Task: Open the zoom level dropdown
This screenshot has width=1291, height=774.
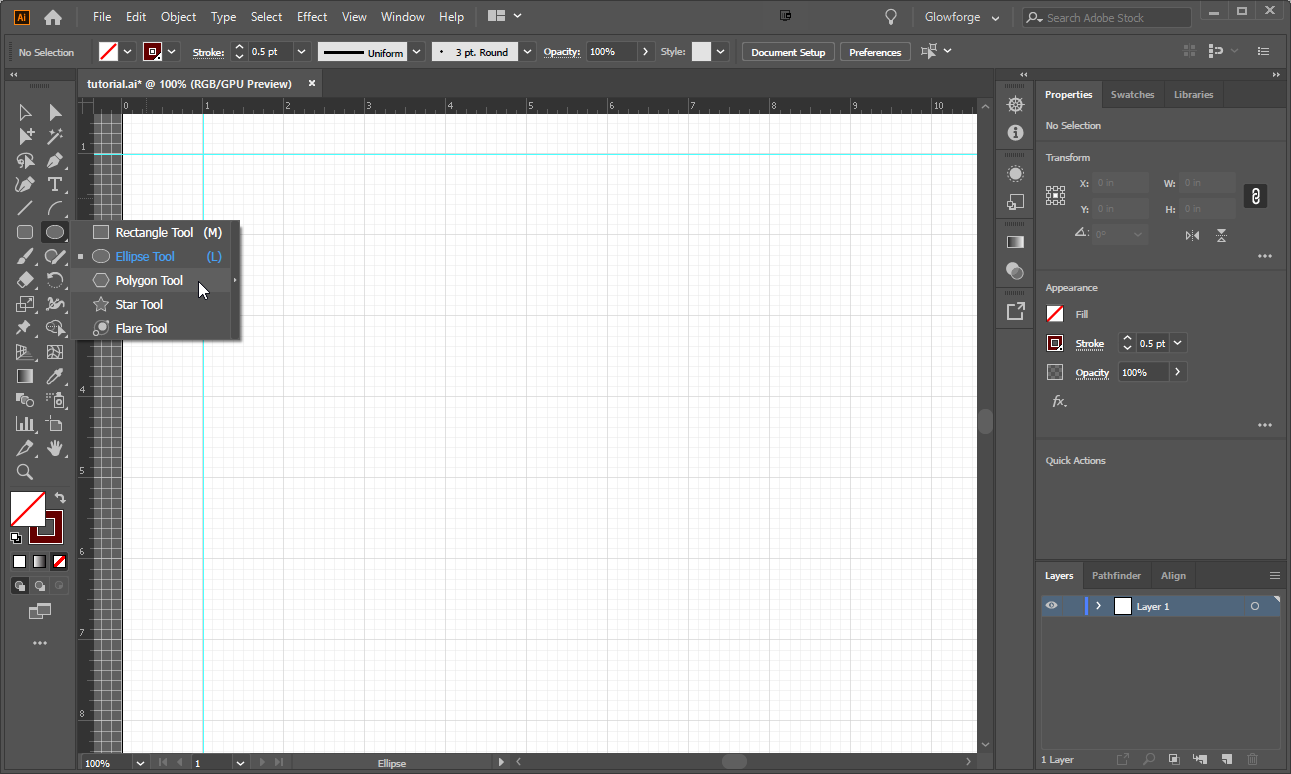Action: click(139, 763)
